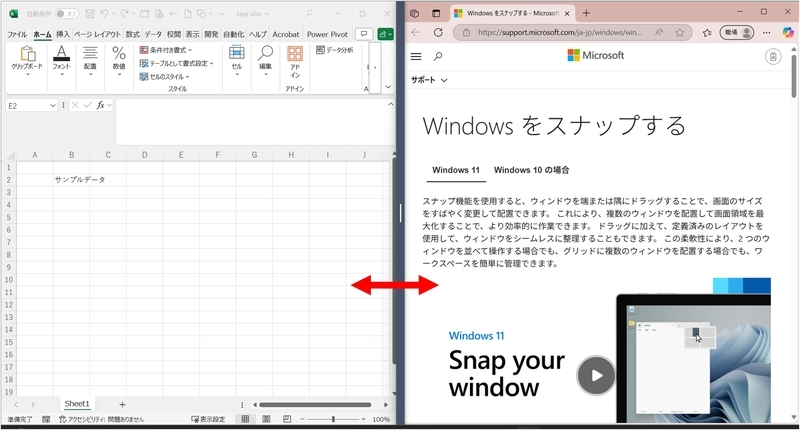Switch to the ページ レイアウト tab

97,34
